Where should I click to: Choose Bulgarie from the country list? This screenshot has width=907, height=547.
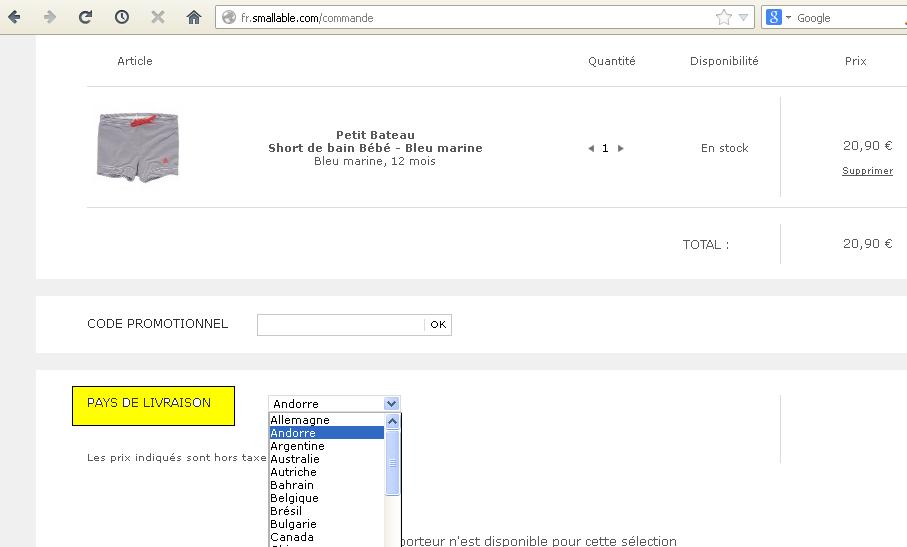click(x=326, y=524)
